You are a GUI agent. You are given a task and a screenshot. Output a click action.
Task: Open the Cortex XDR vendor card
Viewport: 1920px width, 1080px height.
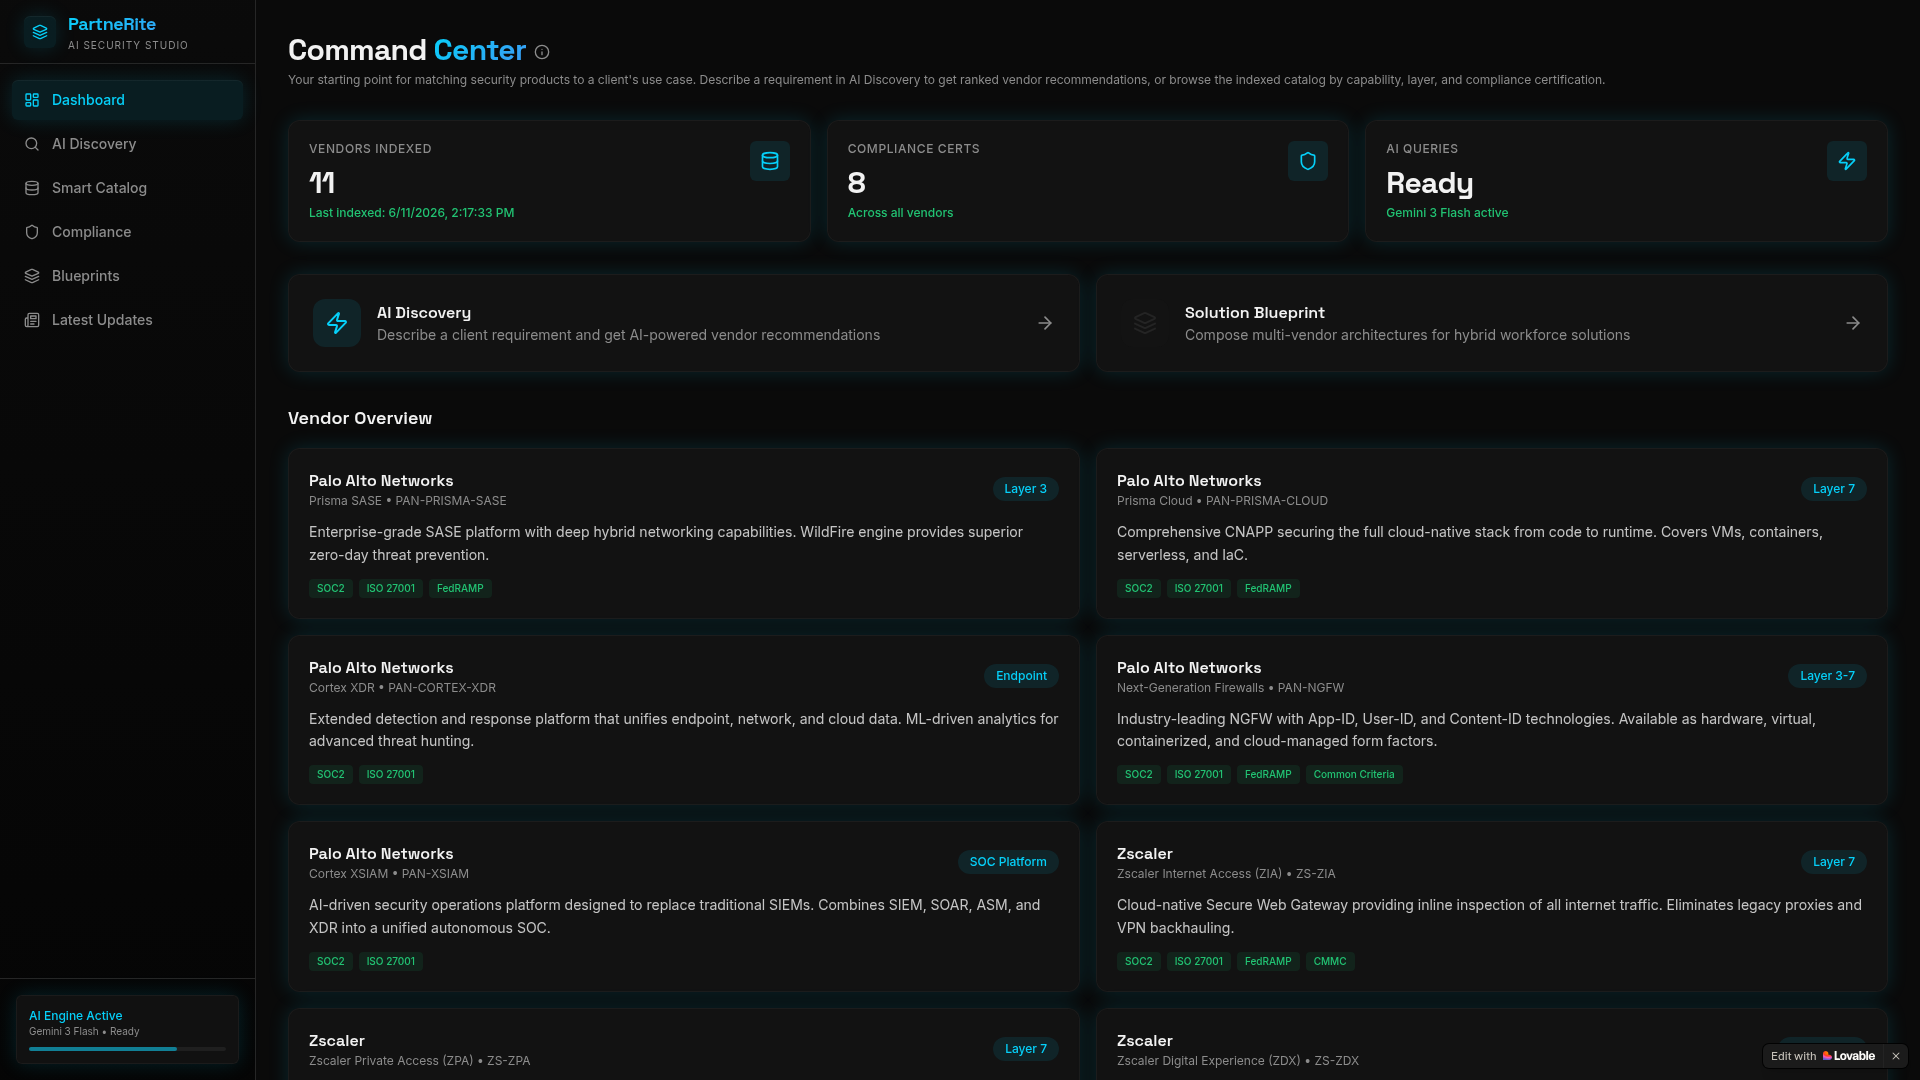pyautogui.click(x=683, y=720)
